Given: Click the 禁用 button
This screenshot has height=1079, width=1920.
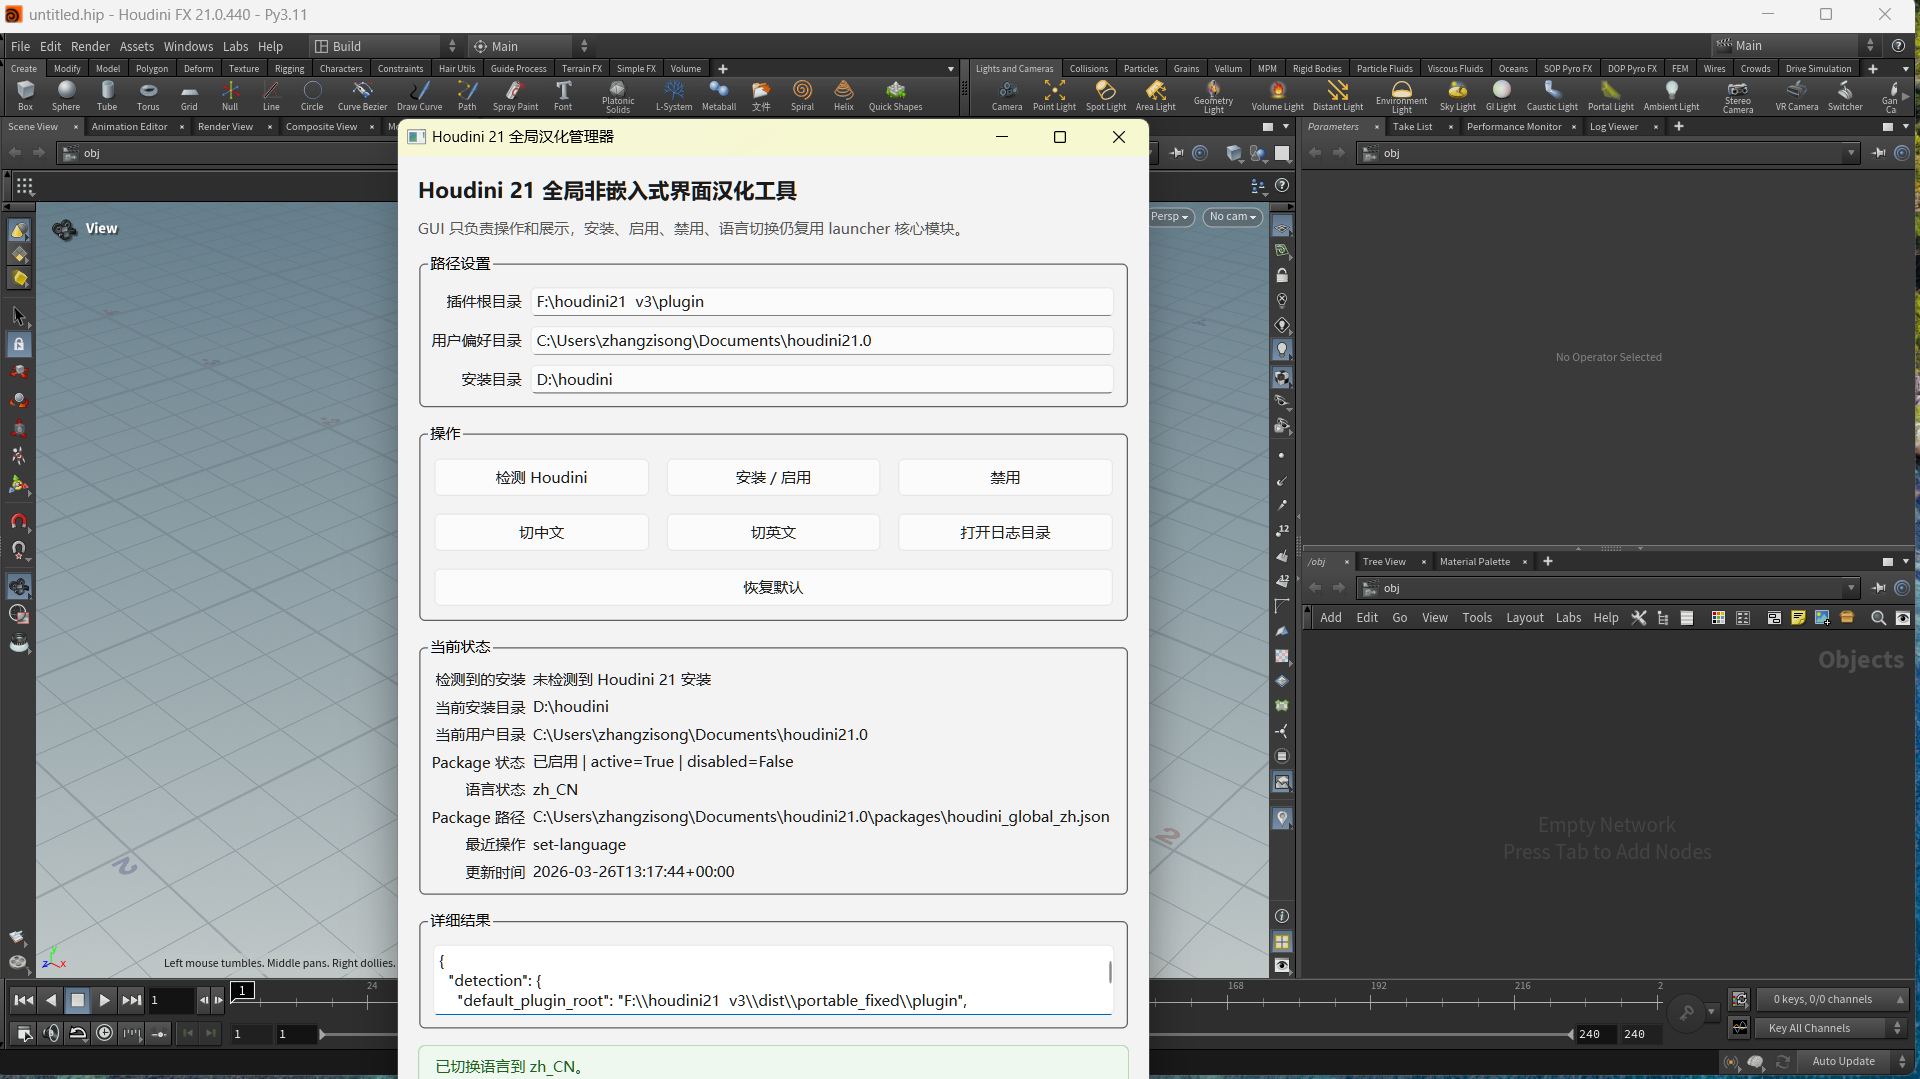Looking at the screenshot, I should [1005, 478].
